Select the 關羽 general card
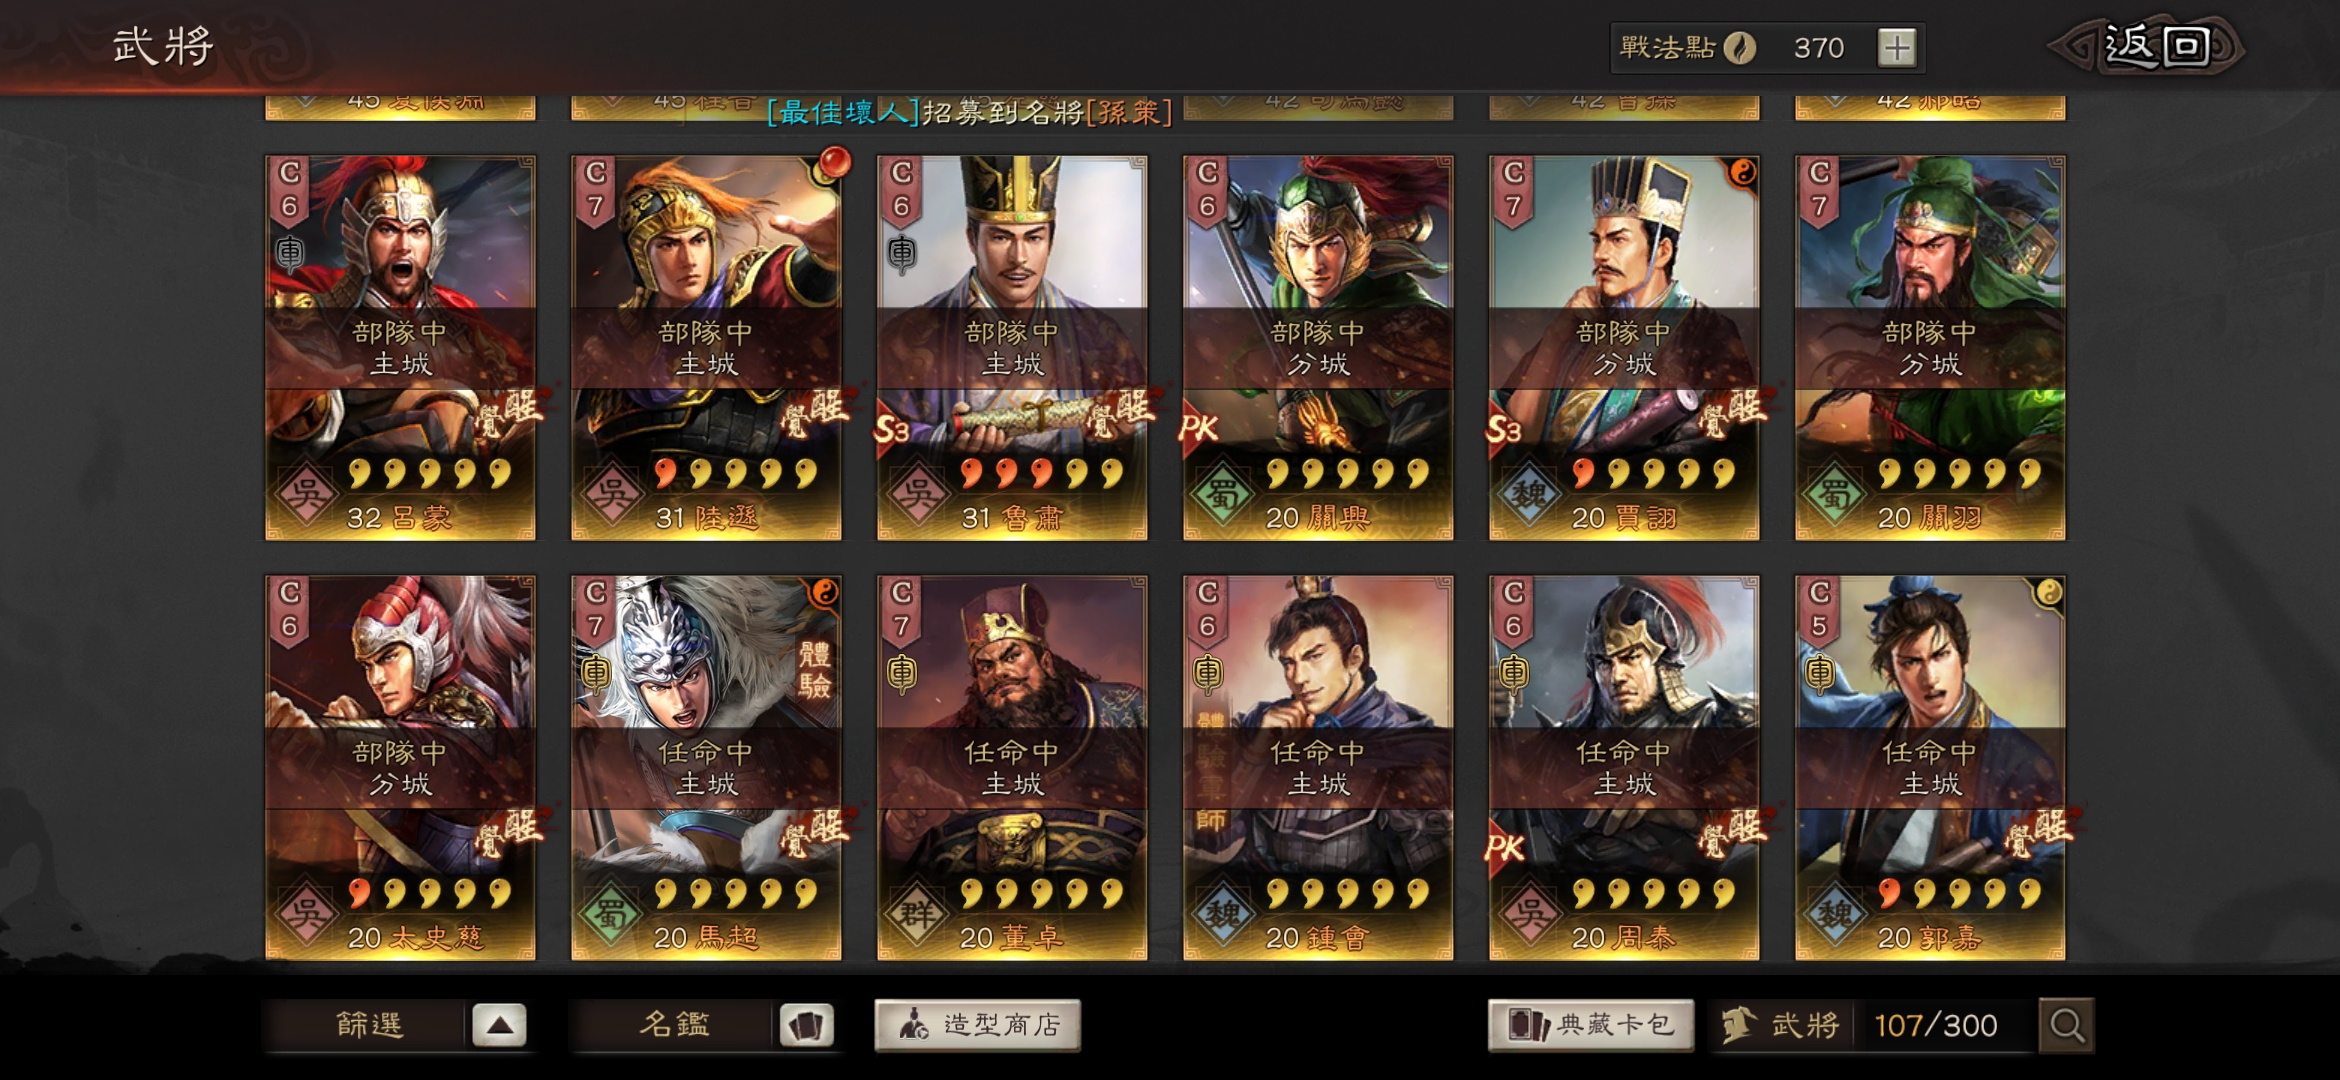2340x1080 pixels. click(1930, 348)
